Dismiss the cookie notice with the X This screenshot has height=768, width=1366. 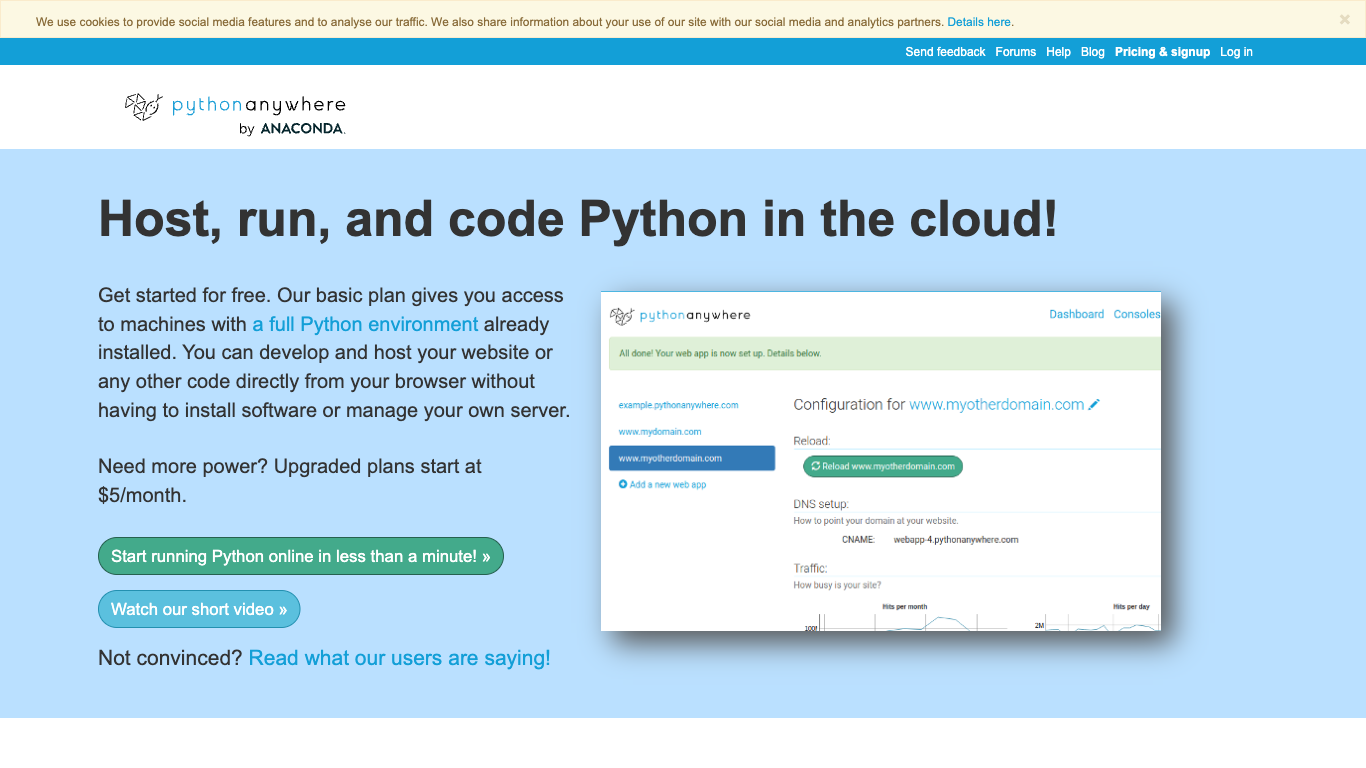tap(1345, 19)
